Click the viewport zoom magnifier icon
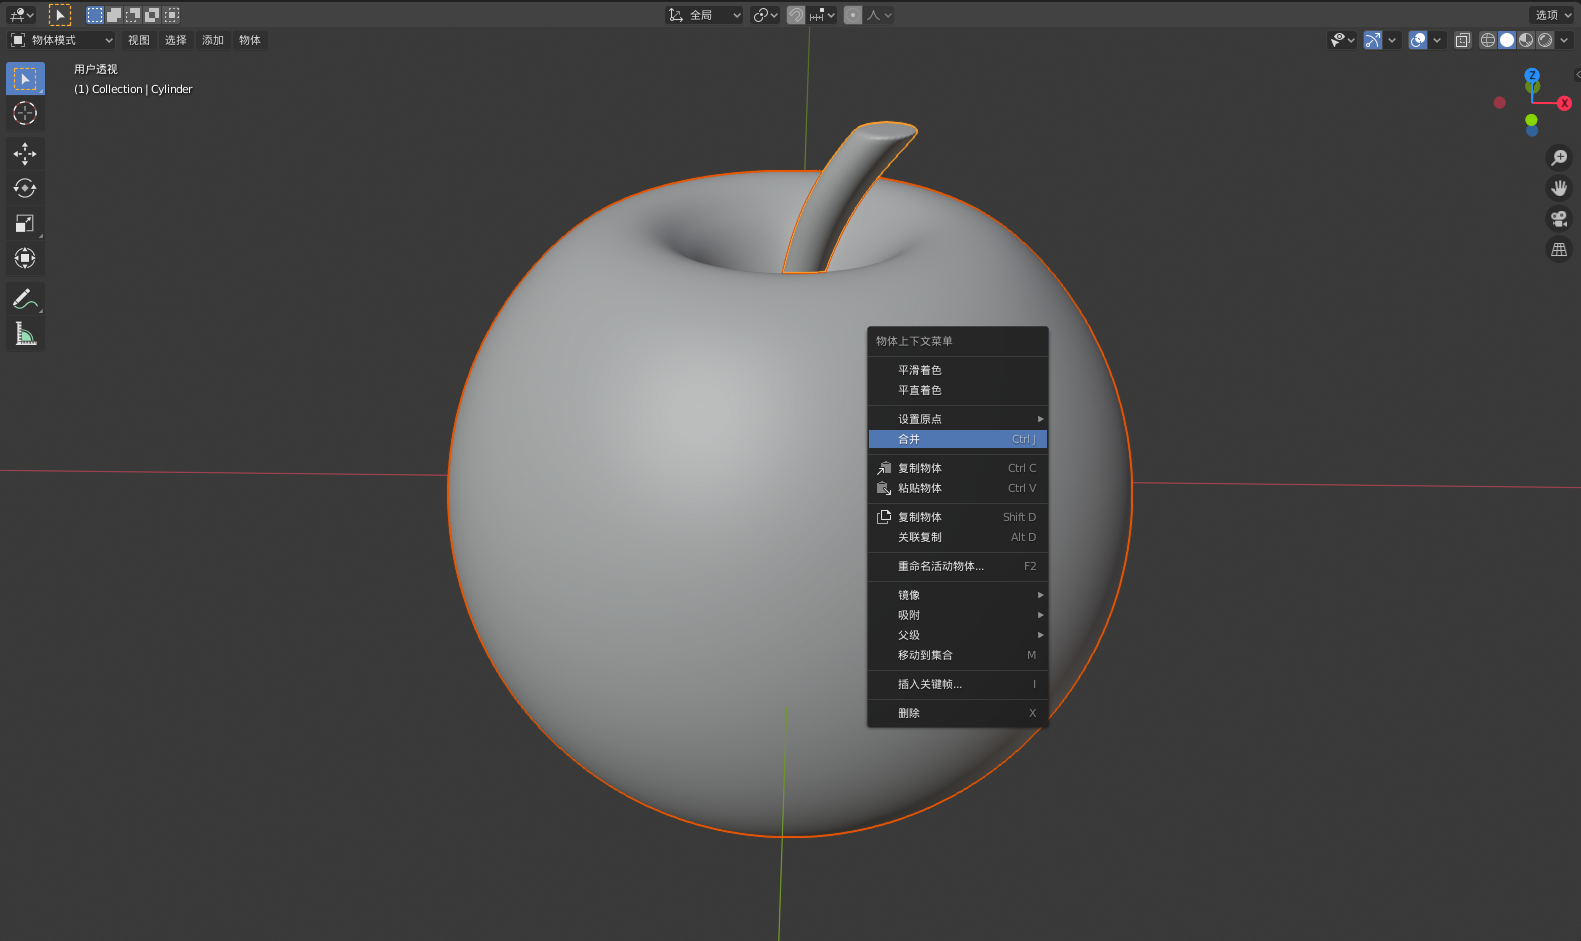This screenshot has height=941, width=1581. coord(1559,158)
